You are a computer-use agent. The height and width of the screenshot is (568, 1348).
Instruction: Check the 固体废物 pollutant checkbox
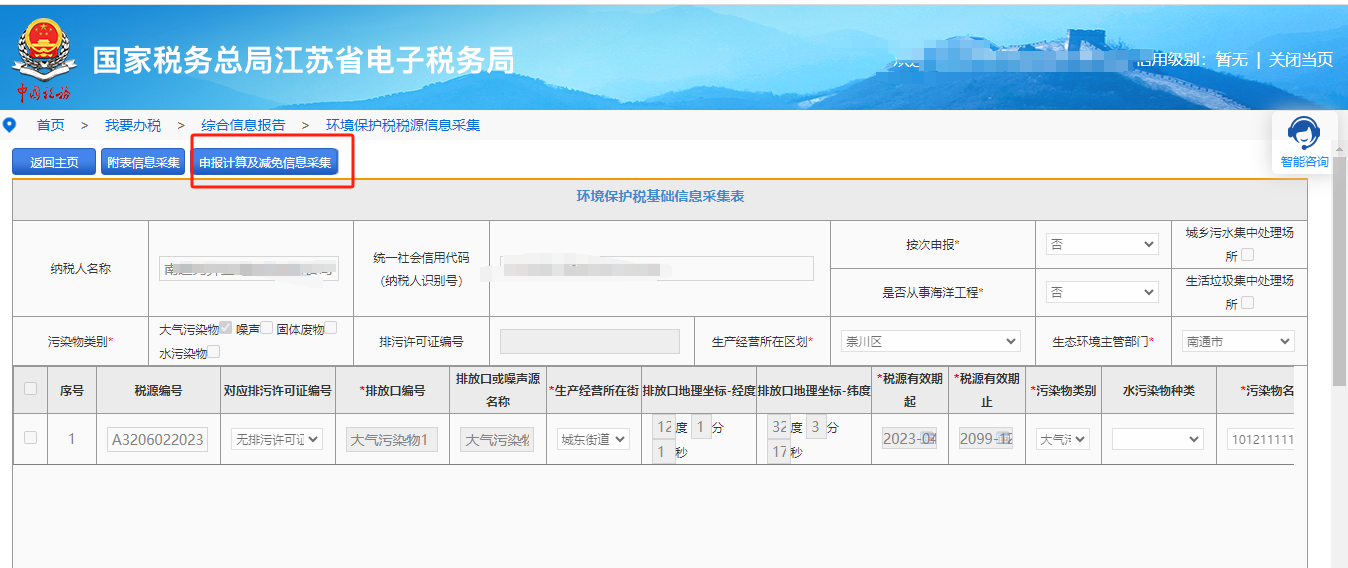[x=330, y=328]
